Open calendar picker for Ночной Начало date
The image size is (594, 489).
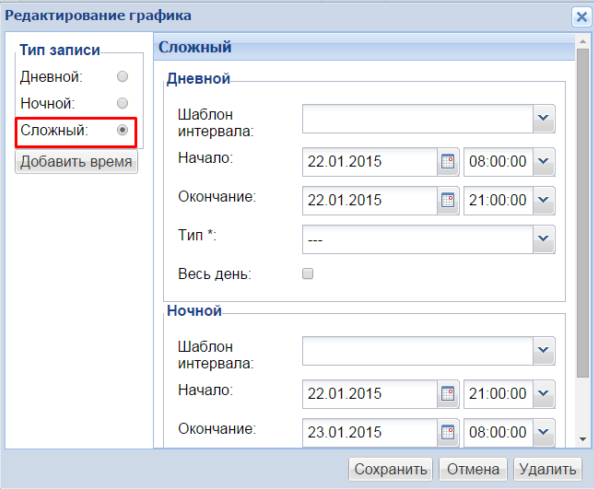coord(448,394)
